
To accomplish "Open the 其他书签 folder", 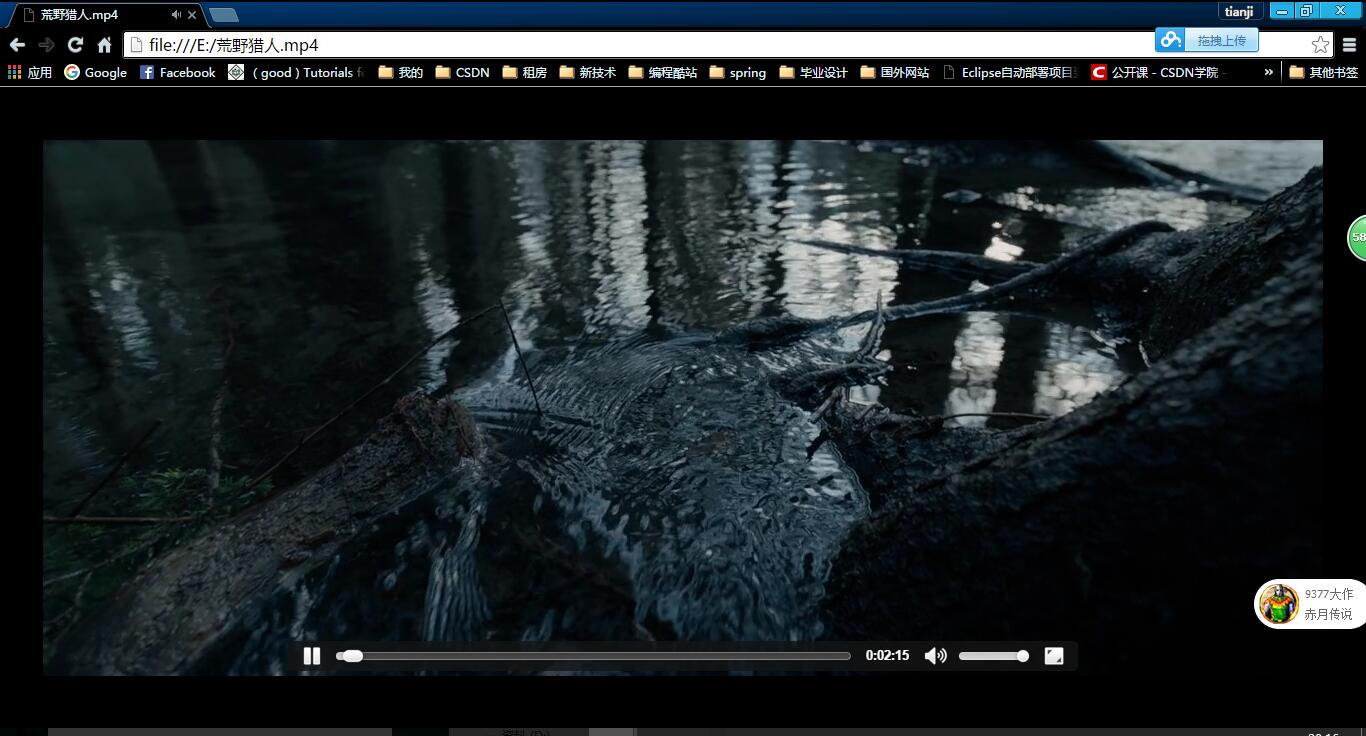I will (x=1324, y=72).
